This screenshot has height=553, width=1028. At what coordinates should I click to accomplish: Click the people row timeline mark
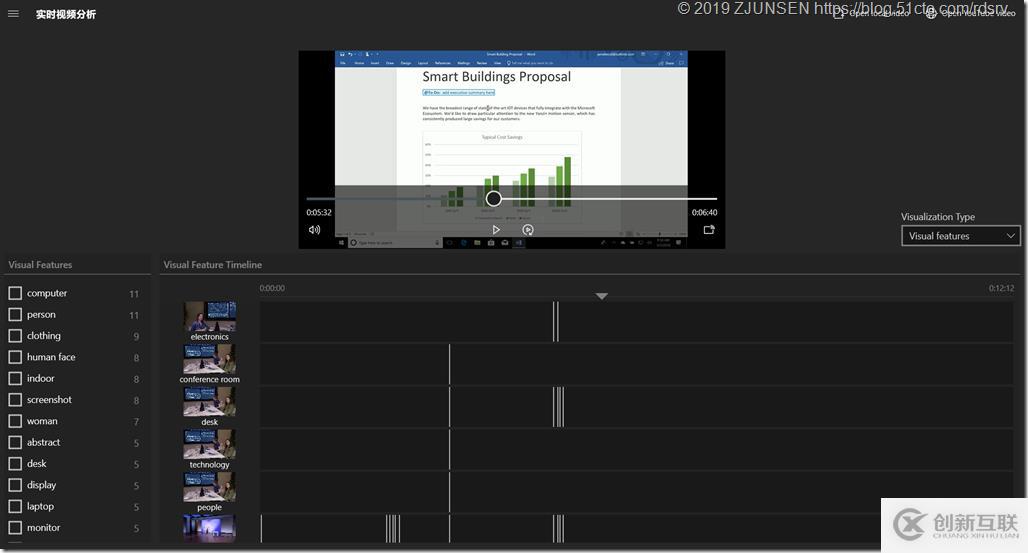(x=450, y=492)
